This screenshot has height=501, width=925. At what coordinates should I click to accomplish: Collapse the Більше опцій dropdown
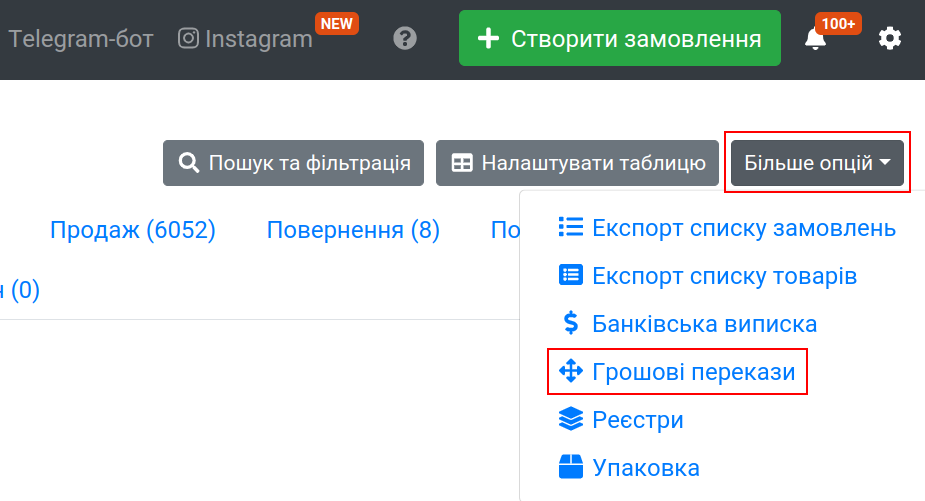(x=817, y=163)
